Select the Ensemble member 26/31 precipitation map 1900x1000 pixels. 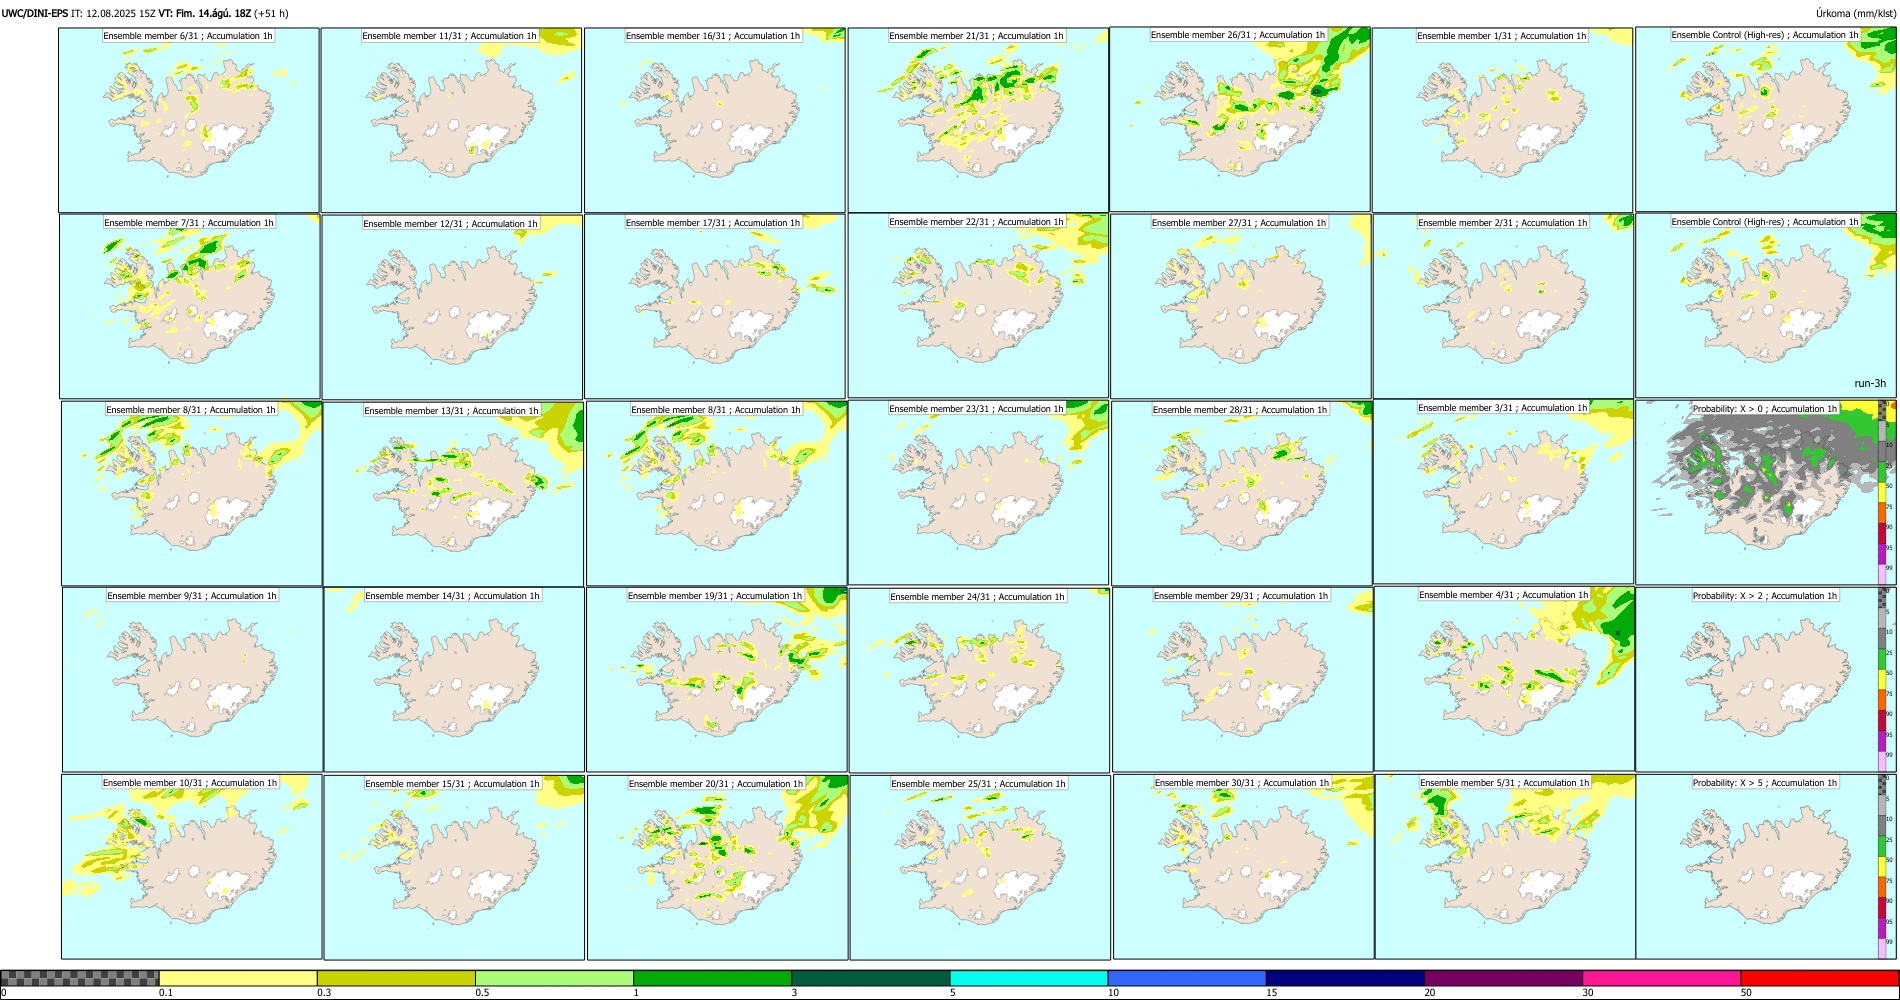(1240, 119)
